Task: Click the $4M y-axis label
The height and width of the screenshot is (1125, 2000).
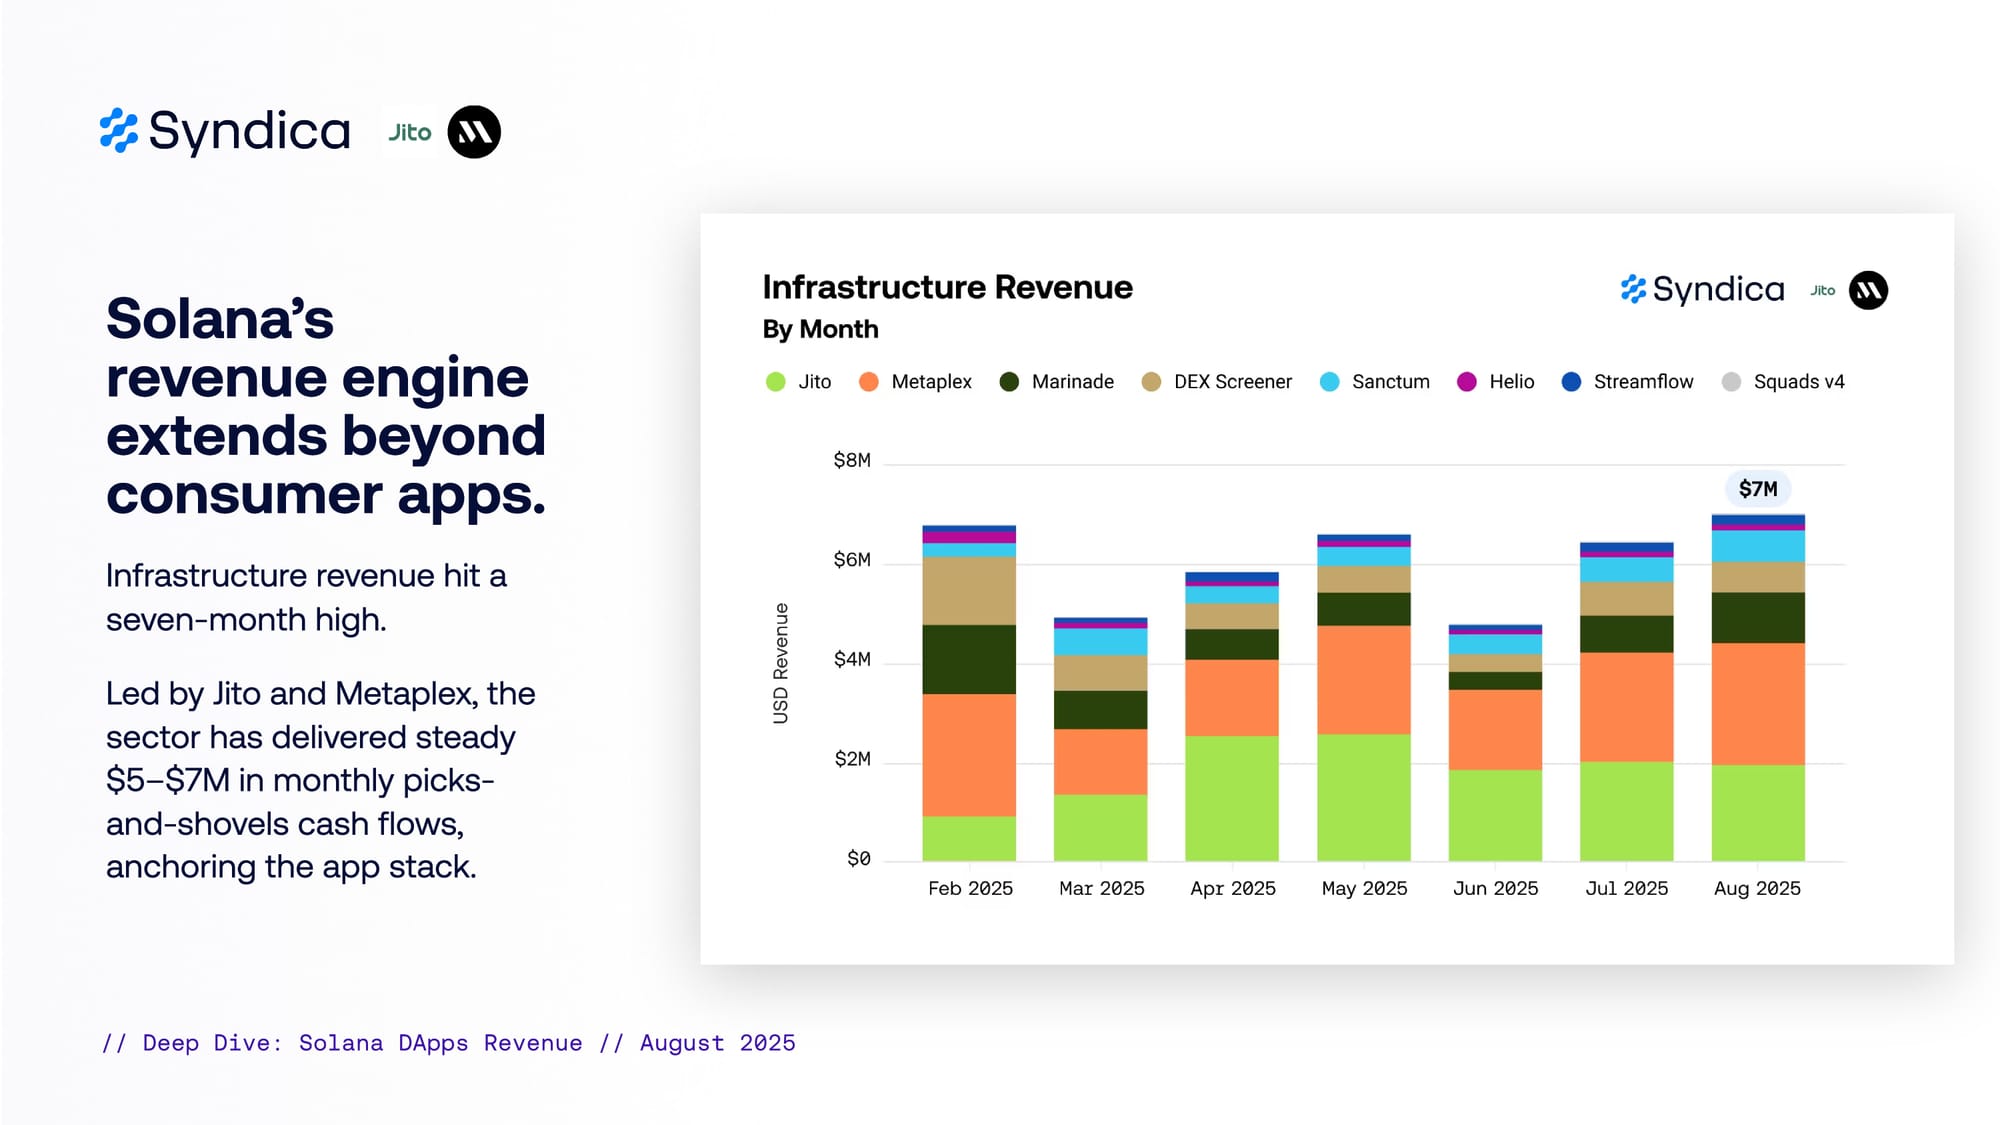Action: pos(852,659)
